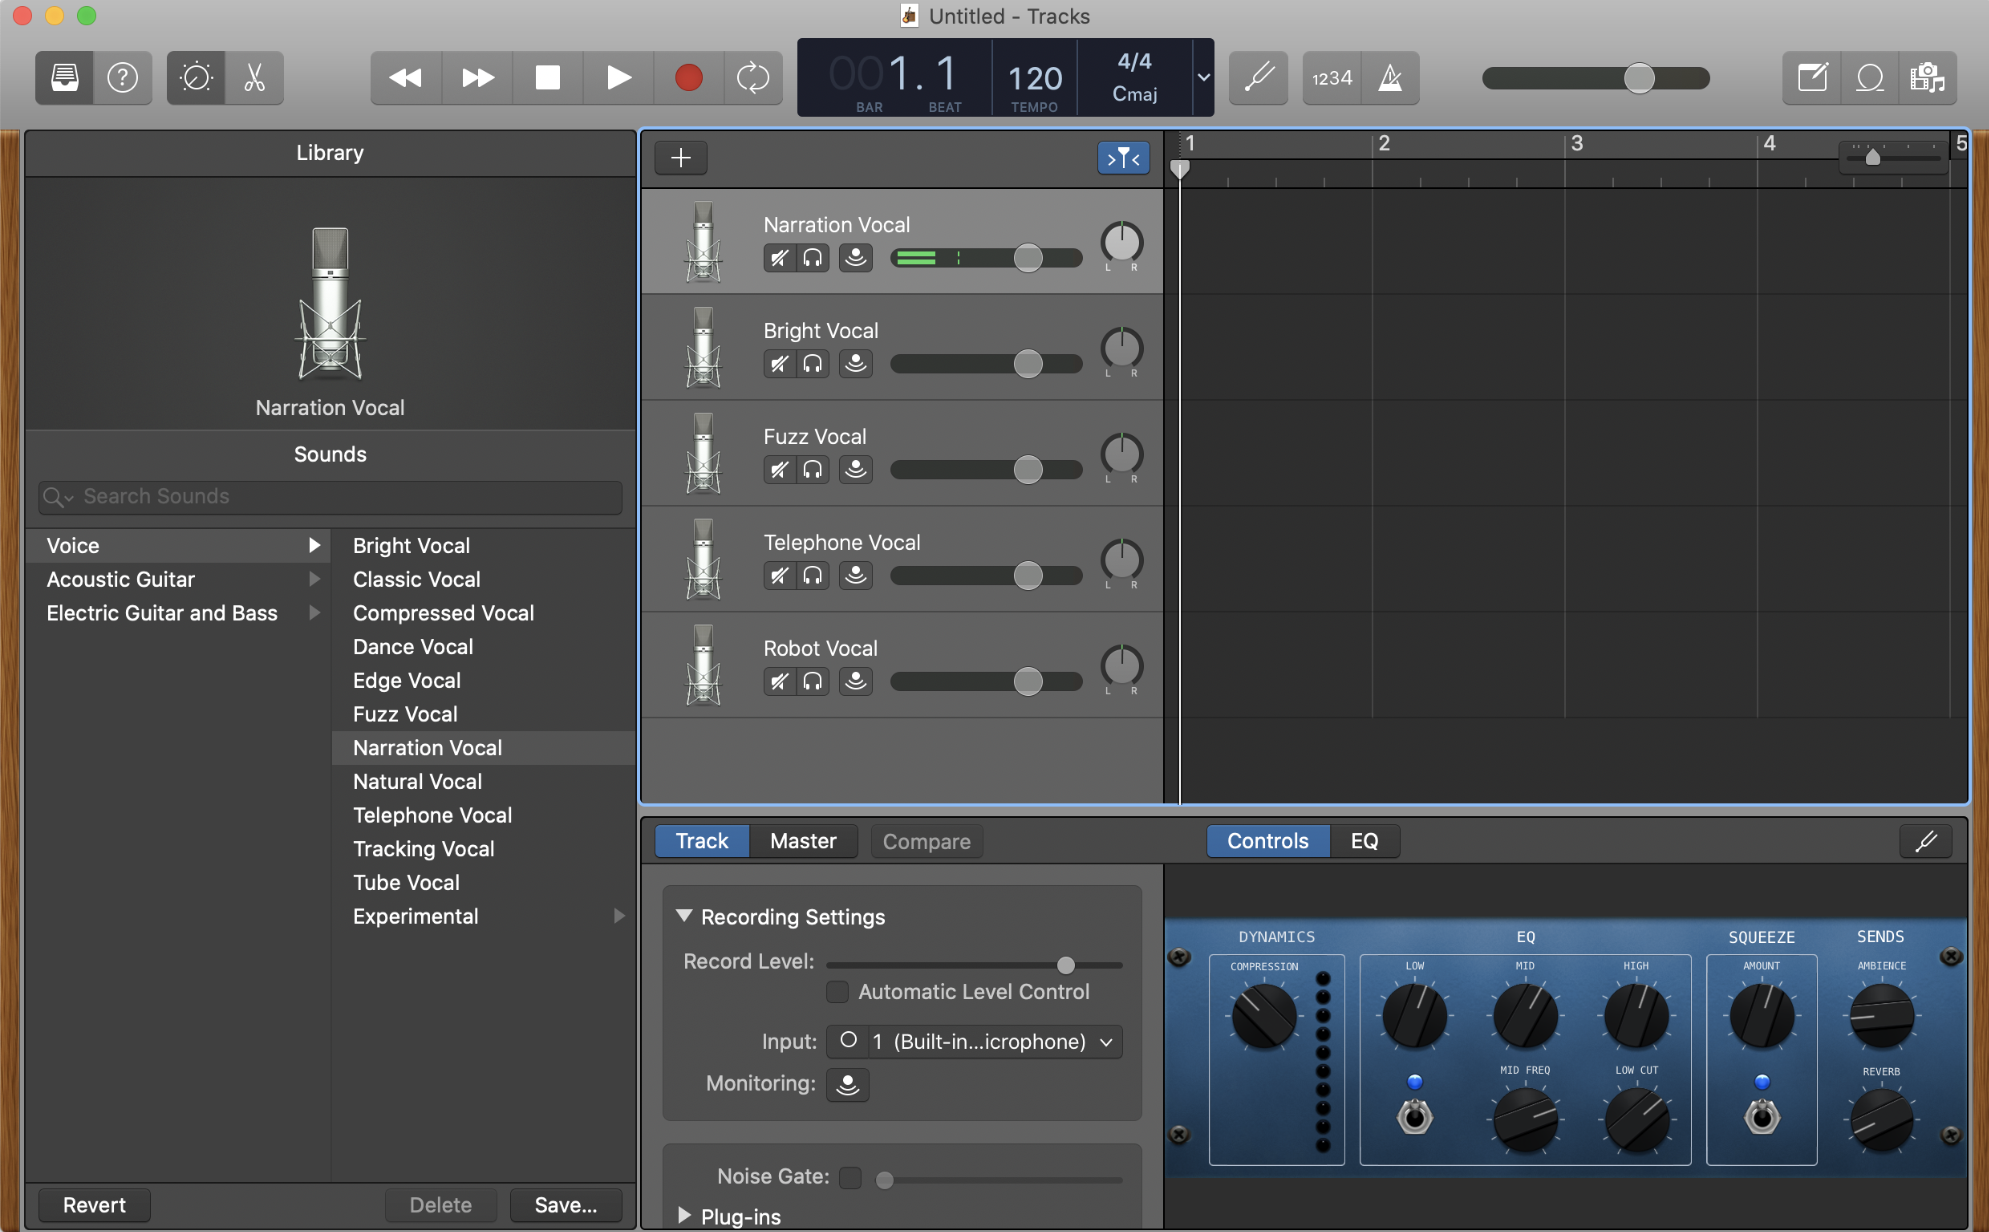This screenshot has width=1989, height=1232.
Task: Collapse the Recording Settings disclosure triangle
Action: (684, 916)
